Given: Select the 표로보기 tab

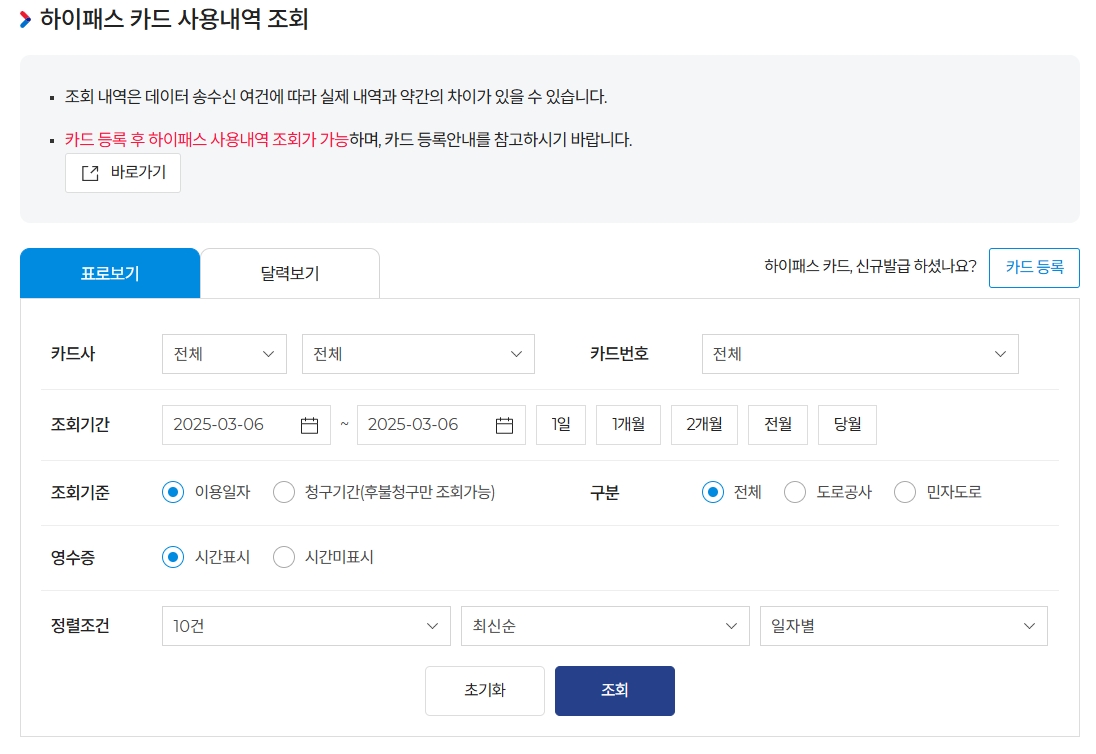Looking at the screenshot, I should pos(110,272).
